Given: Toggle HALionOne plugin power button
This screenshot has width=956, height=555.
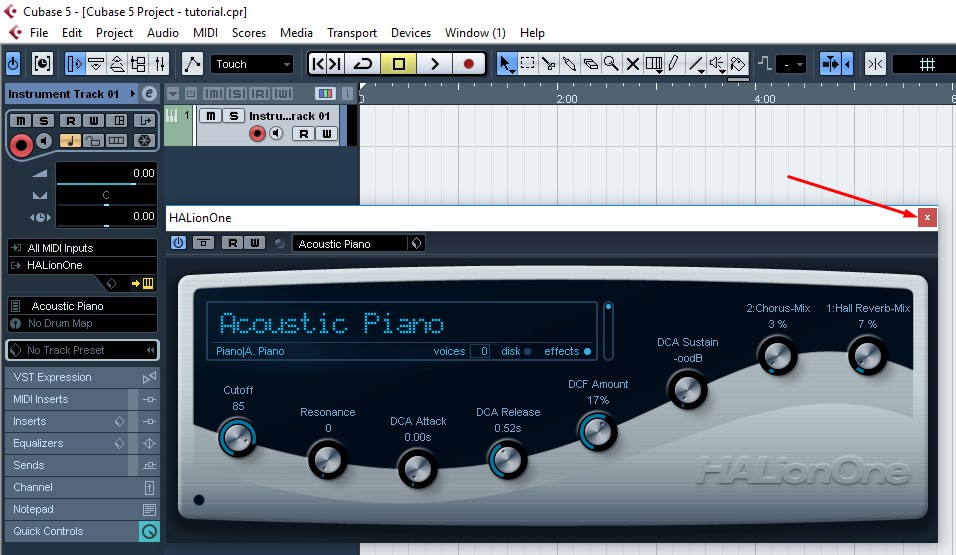Looking at the screenshot, I should [178, 243].
